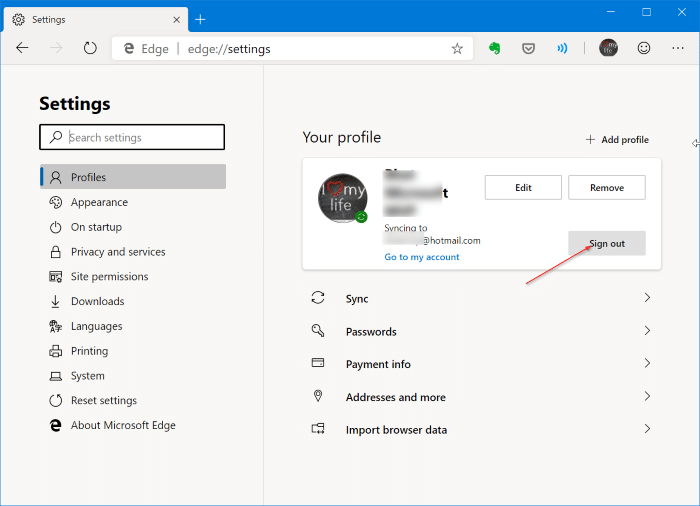Click the green sync badge on the avatar
700x506 pixels.
pyautogui.click(x=361, y=217)
